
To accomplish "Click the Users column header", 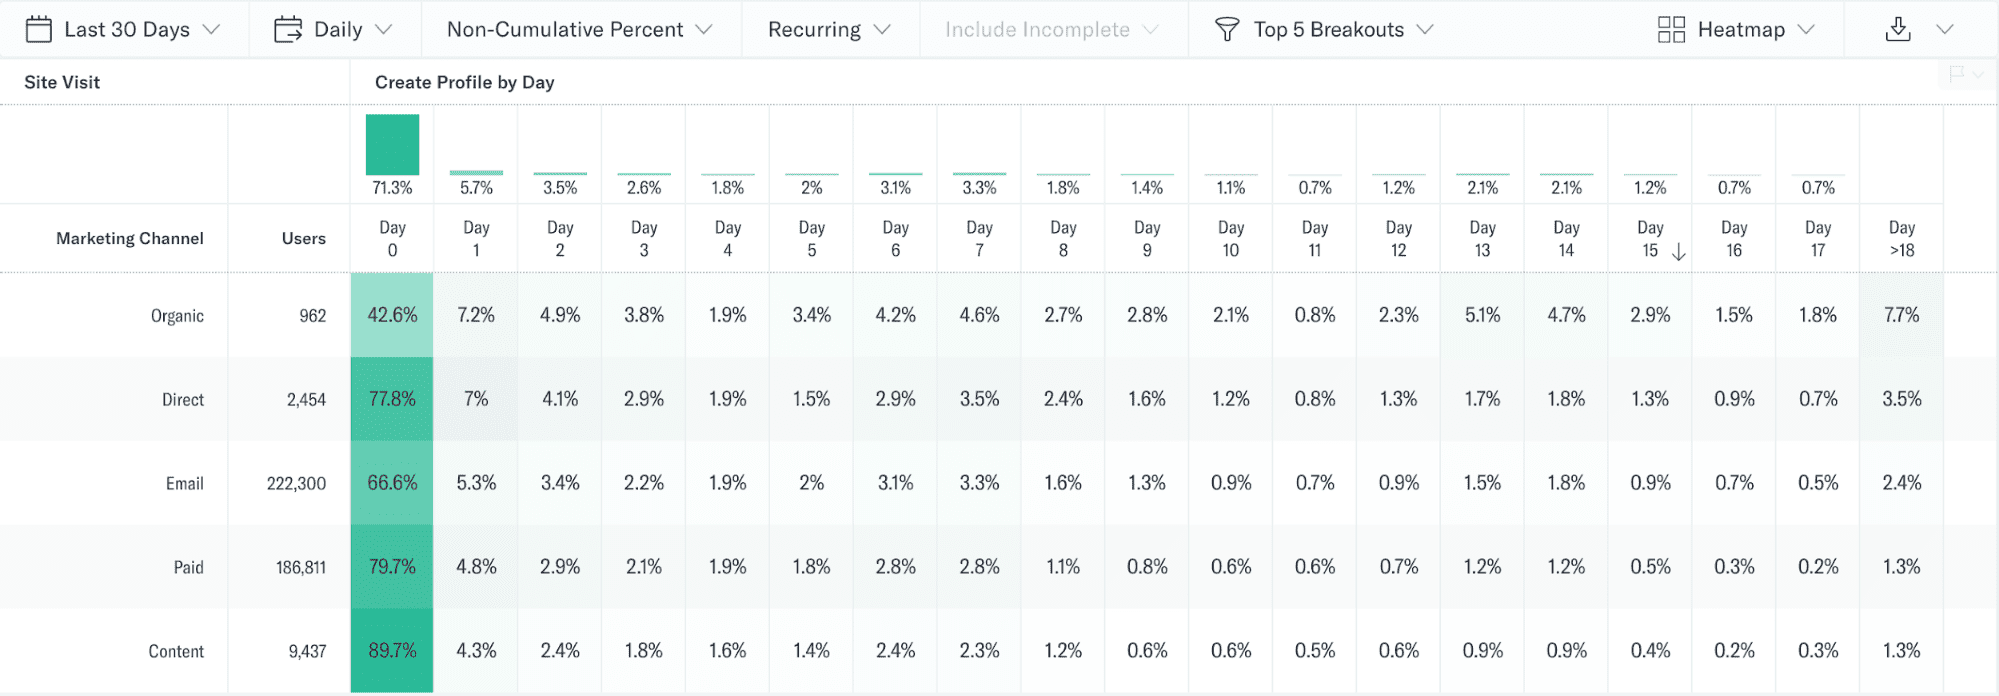I will tap(302, 238).
